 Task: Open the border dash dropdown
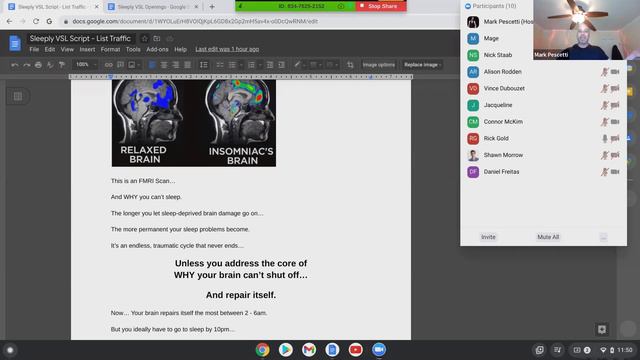point(331,64)
